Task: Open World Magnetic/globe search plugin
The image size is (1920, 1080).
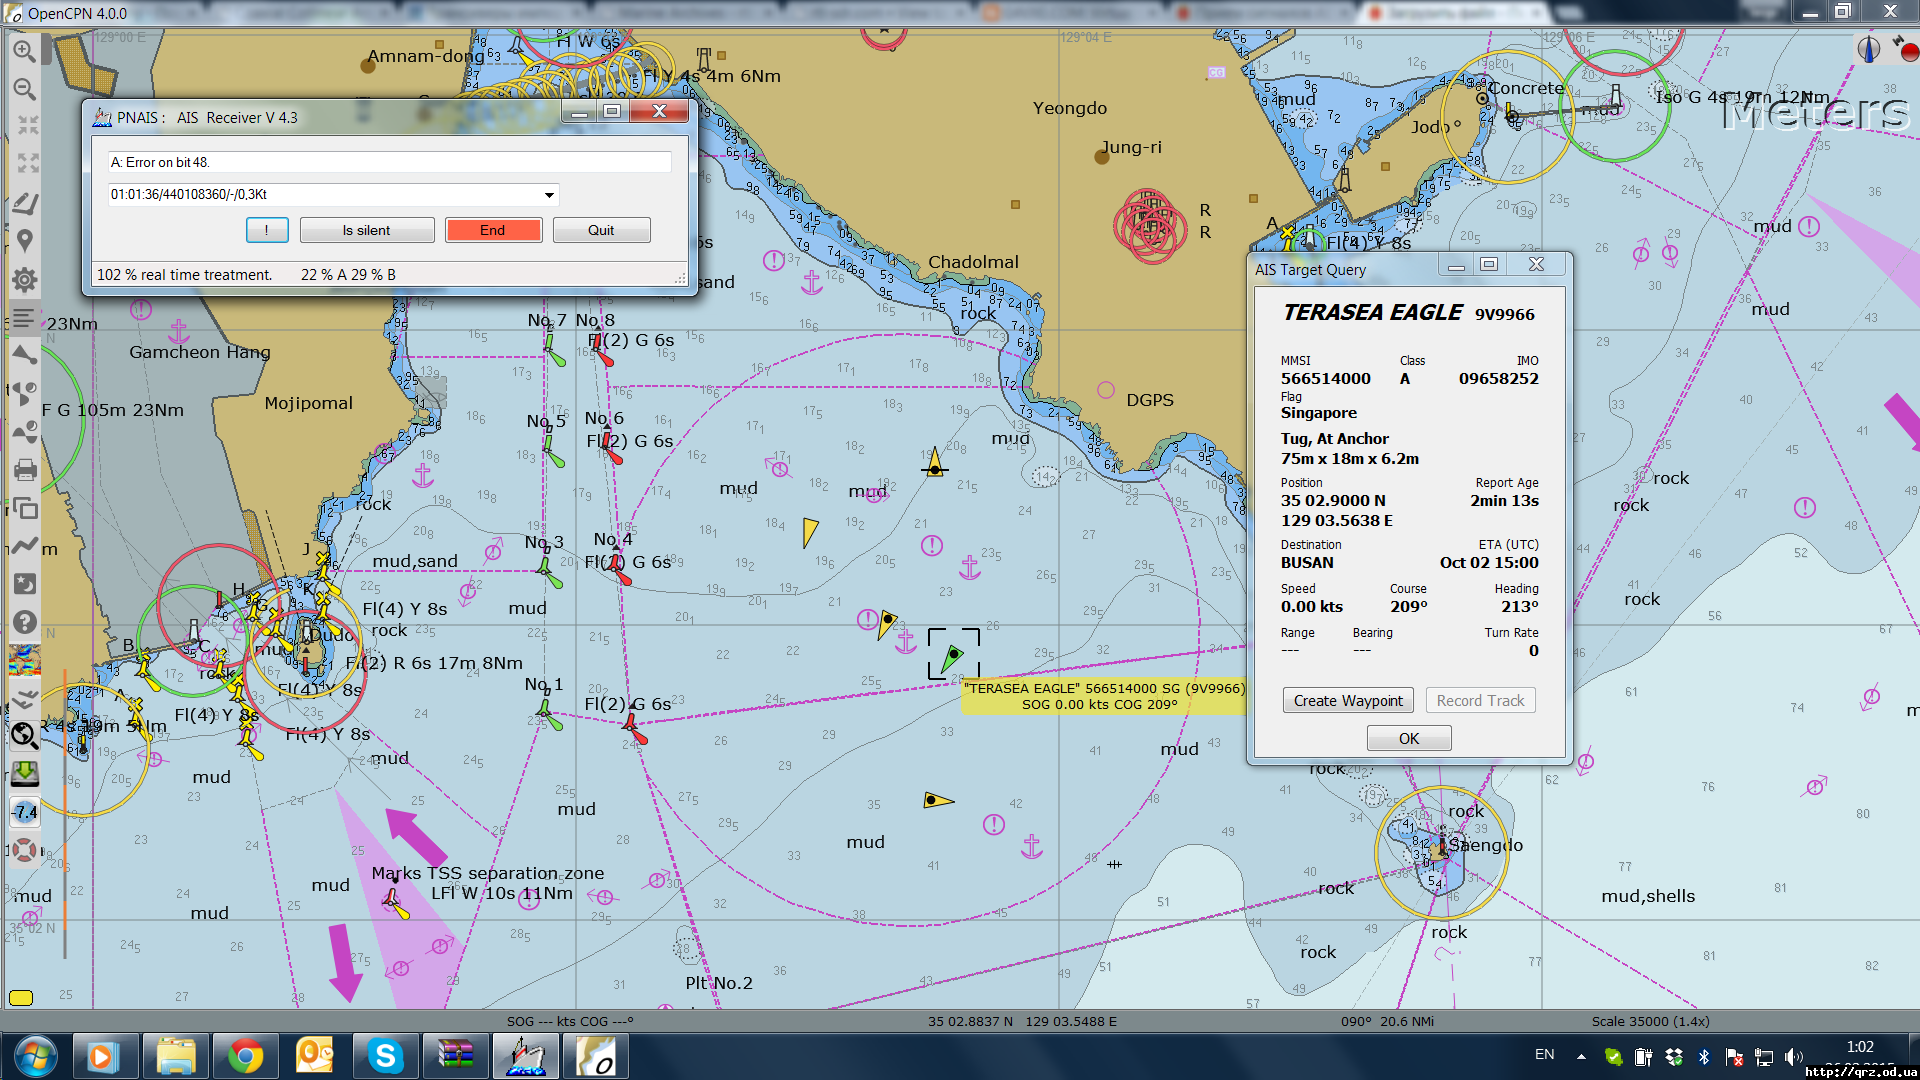Action: [x=24, y=736]
